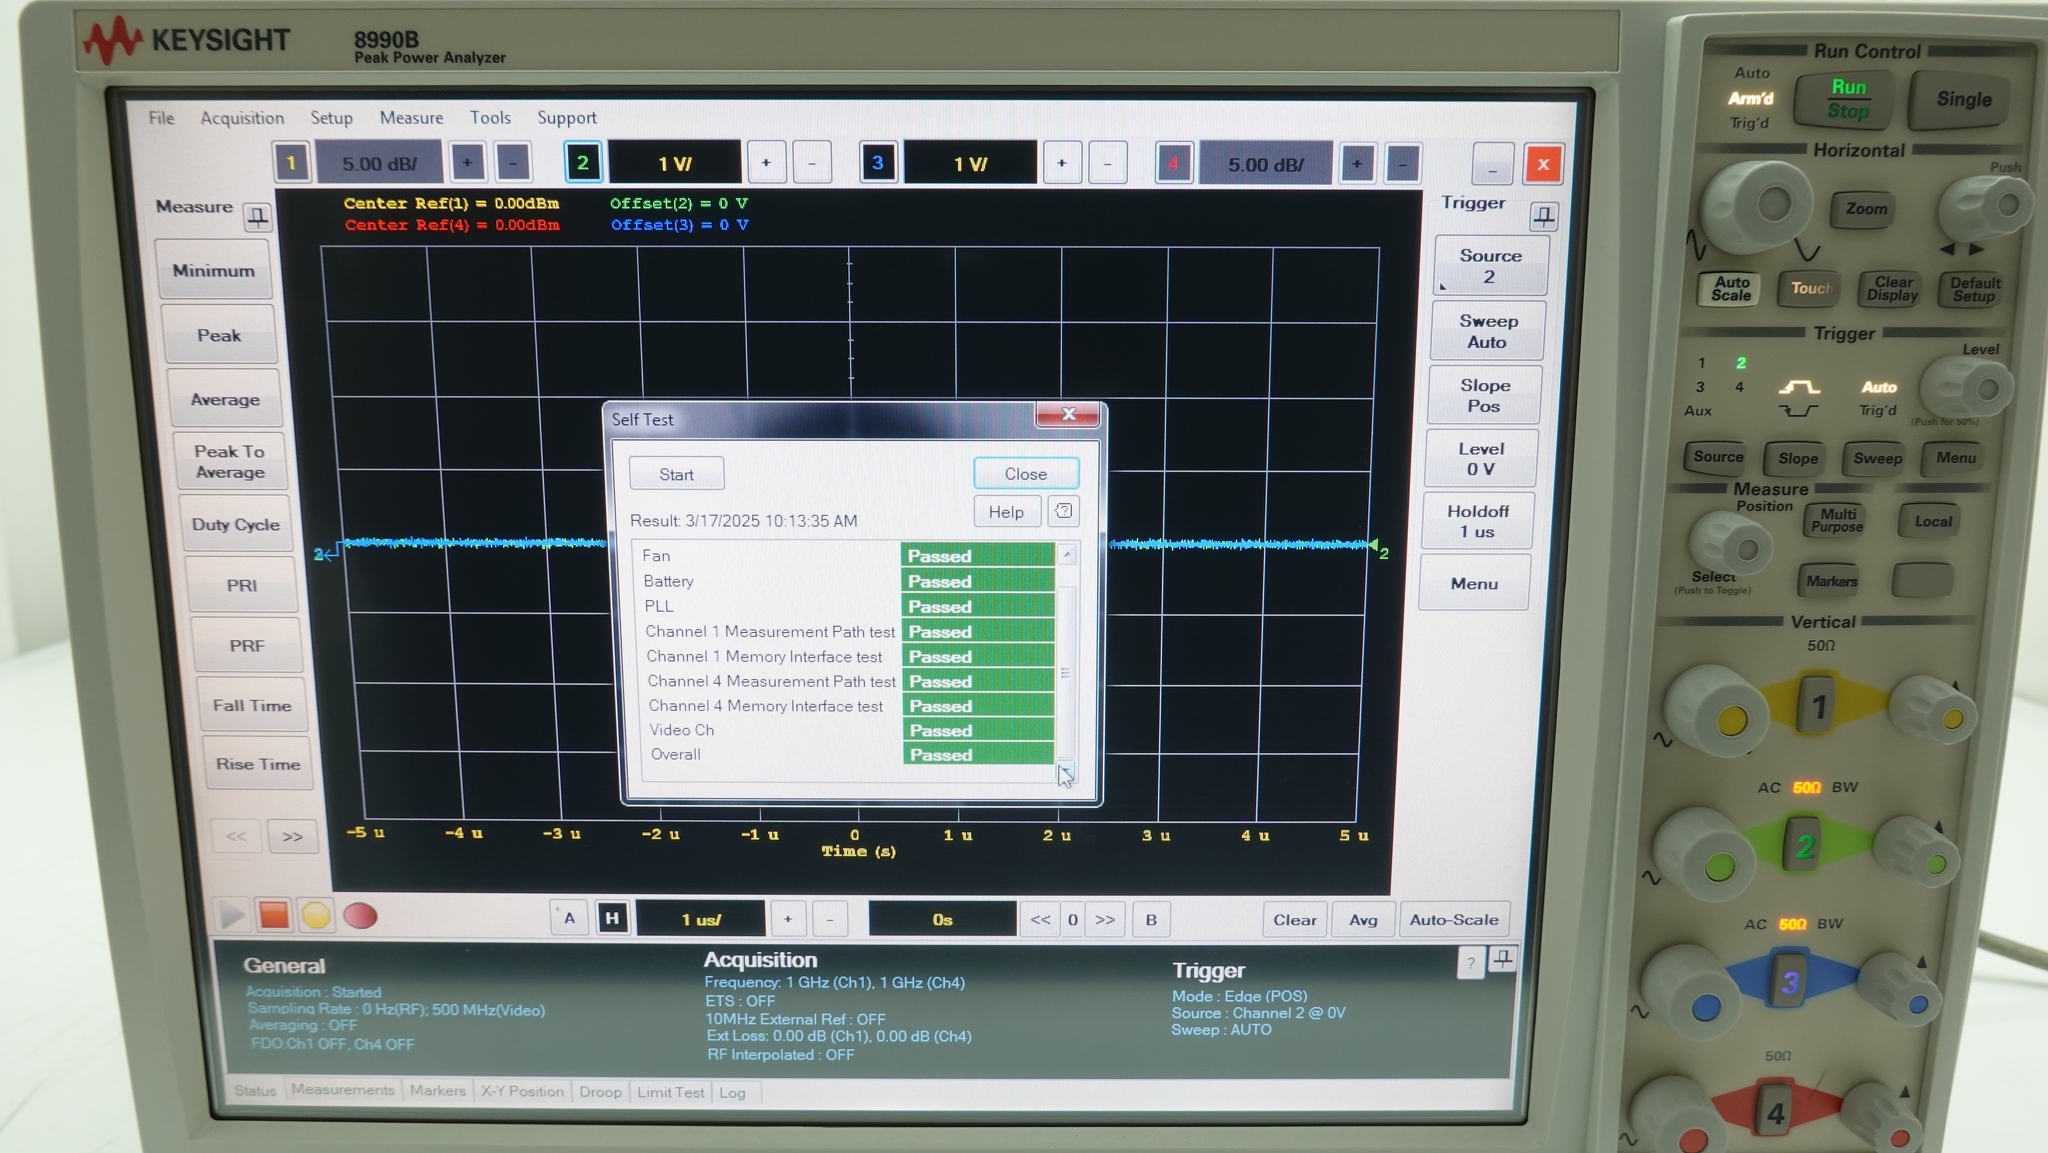Click the 0s delay field
Image resolution: width=2048 pixels, height=1153 pixels.
point(942,919)
